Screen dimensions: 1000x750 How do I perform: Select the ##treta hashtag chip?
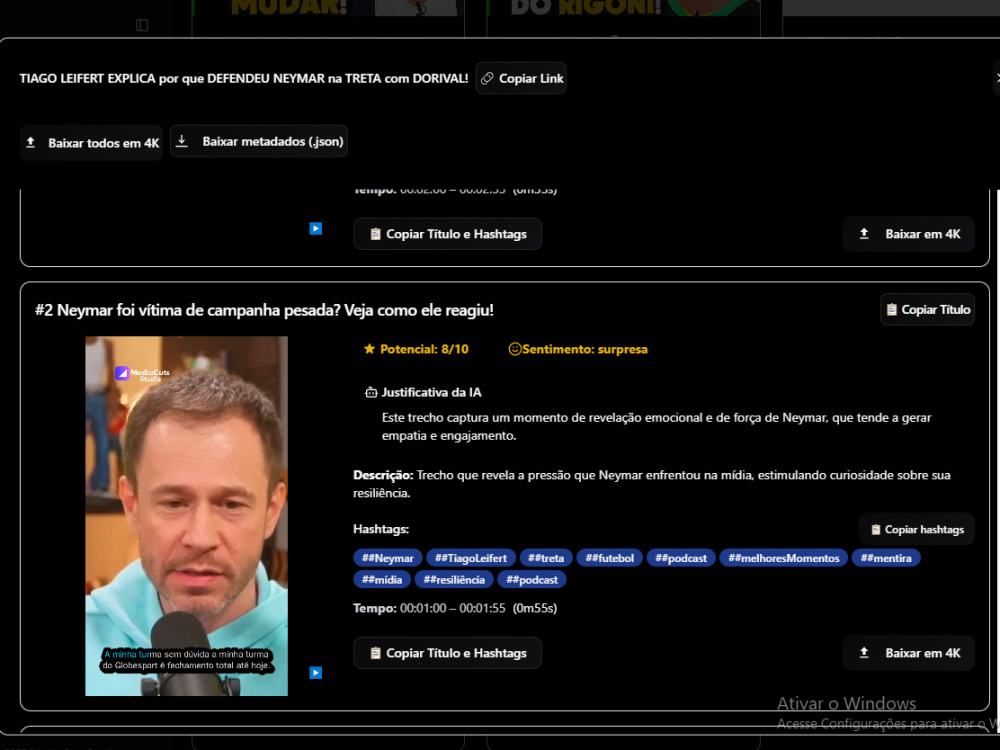(x=546, y=558)
